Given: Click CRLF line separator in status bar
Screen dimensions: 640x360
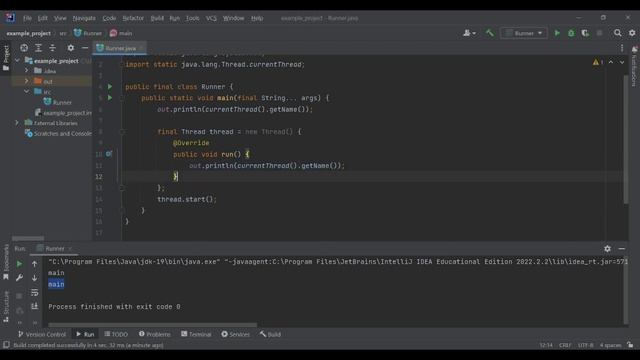Looking at the screenshot, I should click(x=565, y=345).
